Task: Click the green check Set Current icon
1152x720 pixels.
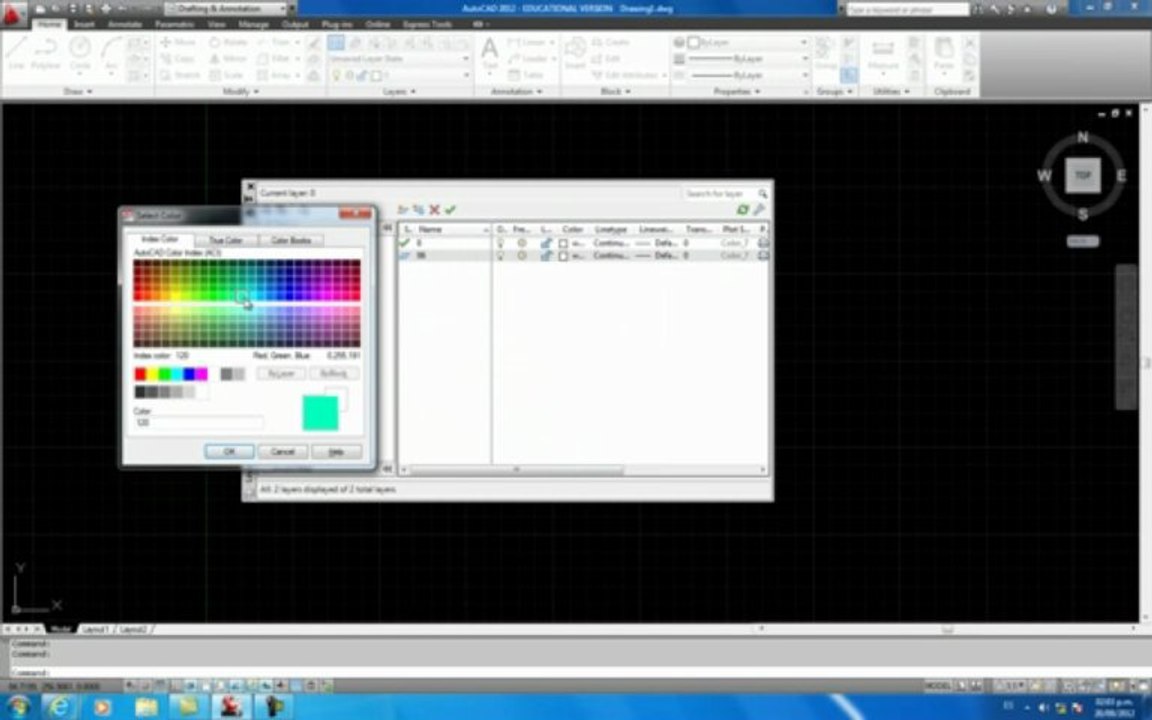Action: (450, 210)
